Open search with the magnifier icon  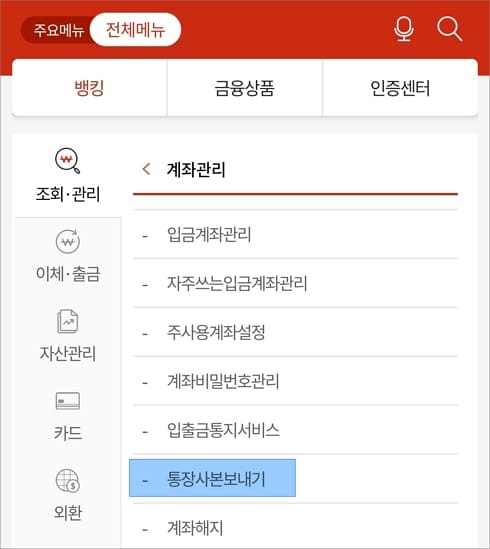tap(450, 29)
